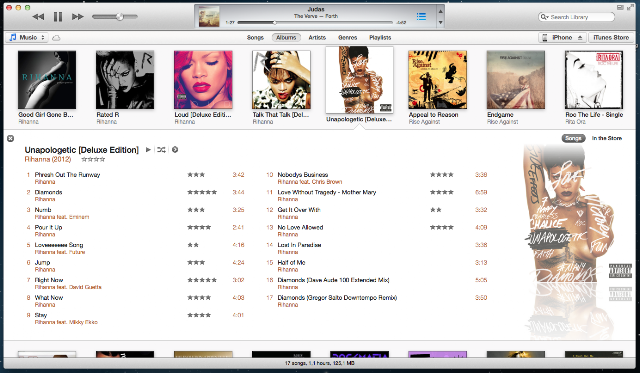Viewport: 640px width, 373px height.
Task: Select track Jump
Action: (x=42, y=262)
